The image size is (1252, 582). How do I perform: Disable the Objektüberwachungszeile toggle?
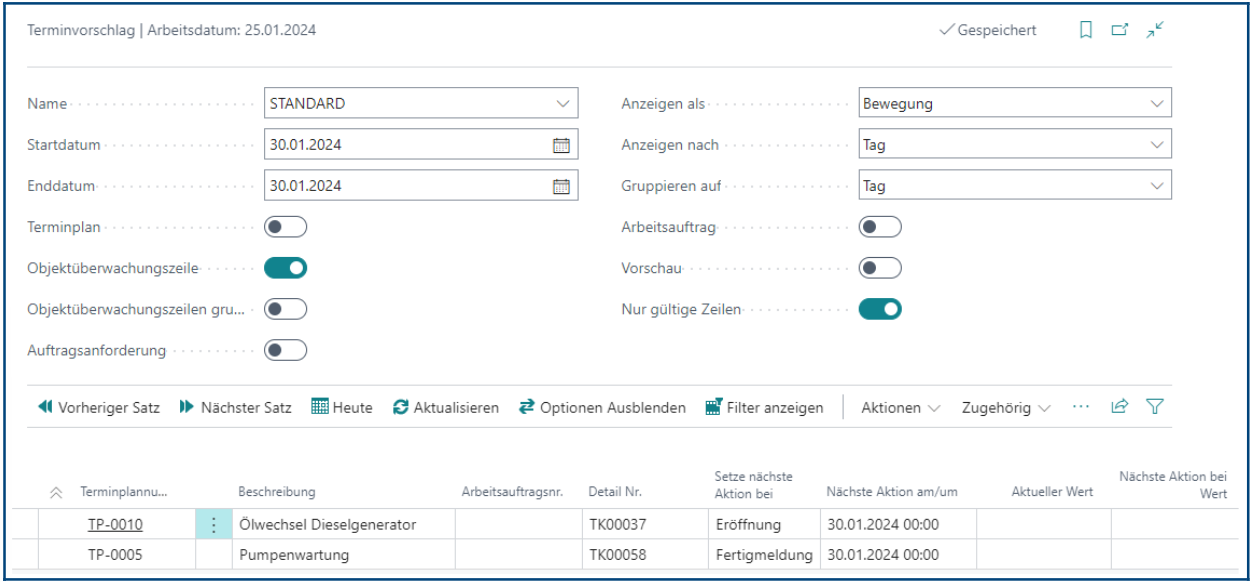pyautogui.click(x=285, y=268)
